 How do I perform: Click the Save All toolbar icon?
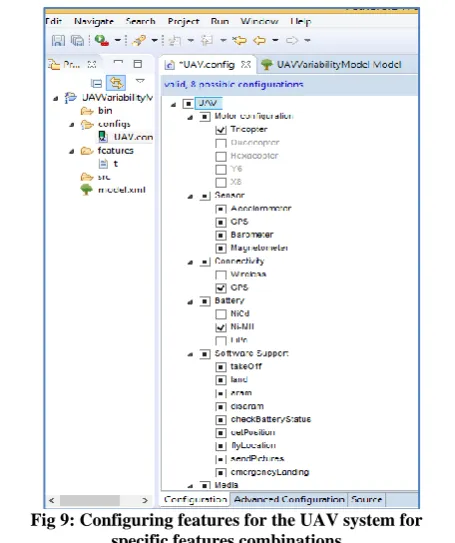(x=77, y=41)
